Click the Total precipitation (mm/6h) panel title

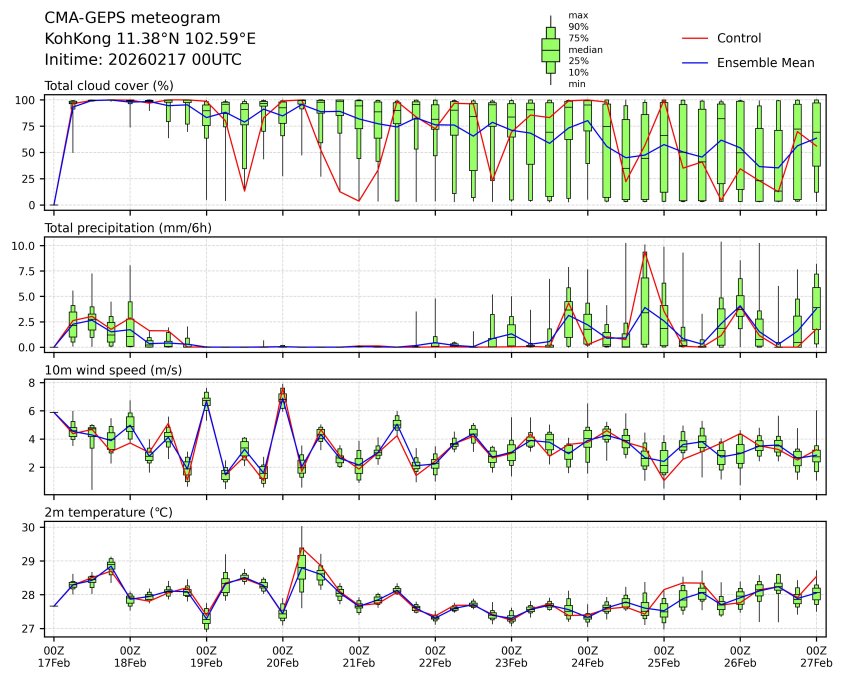pyautogui.click(x=129, y=228)
